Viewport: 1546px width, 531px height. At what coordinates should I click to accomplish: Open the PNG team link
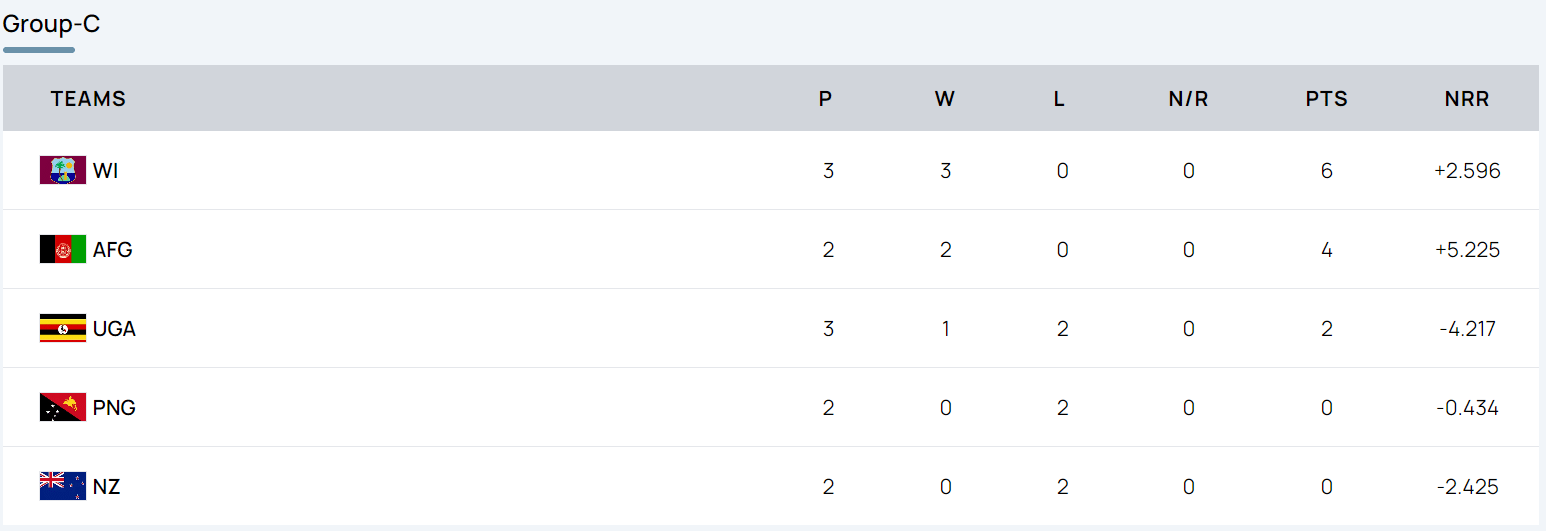(x=114, y=408)
